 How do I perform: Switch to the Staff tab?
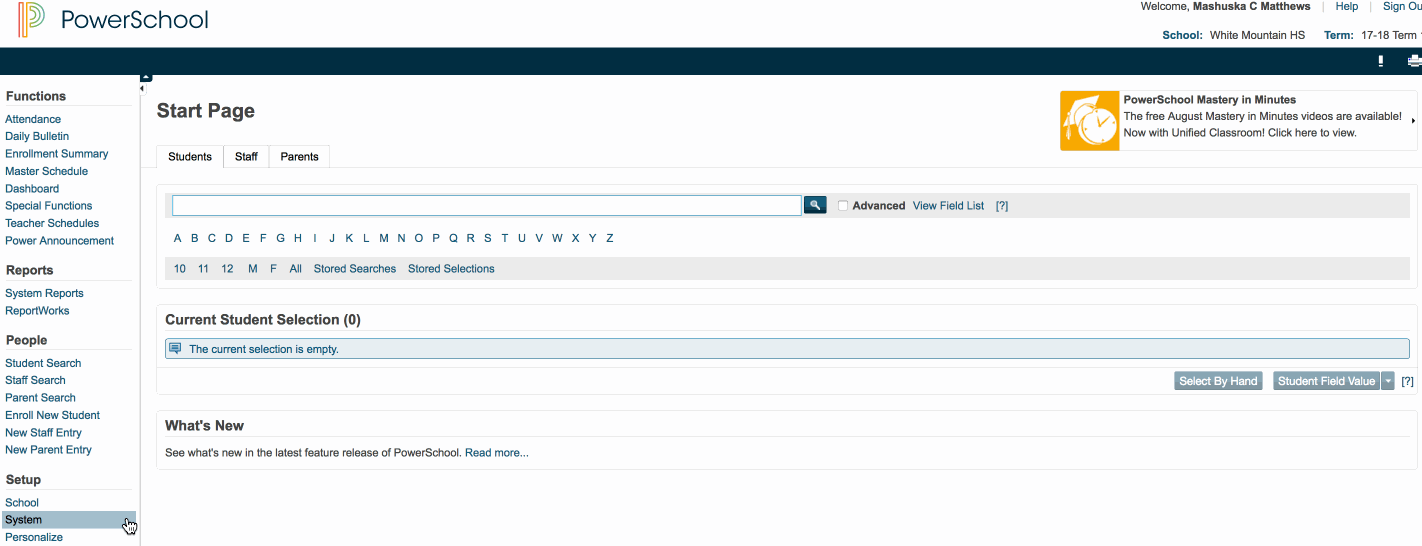click(246, 156)
